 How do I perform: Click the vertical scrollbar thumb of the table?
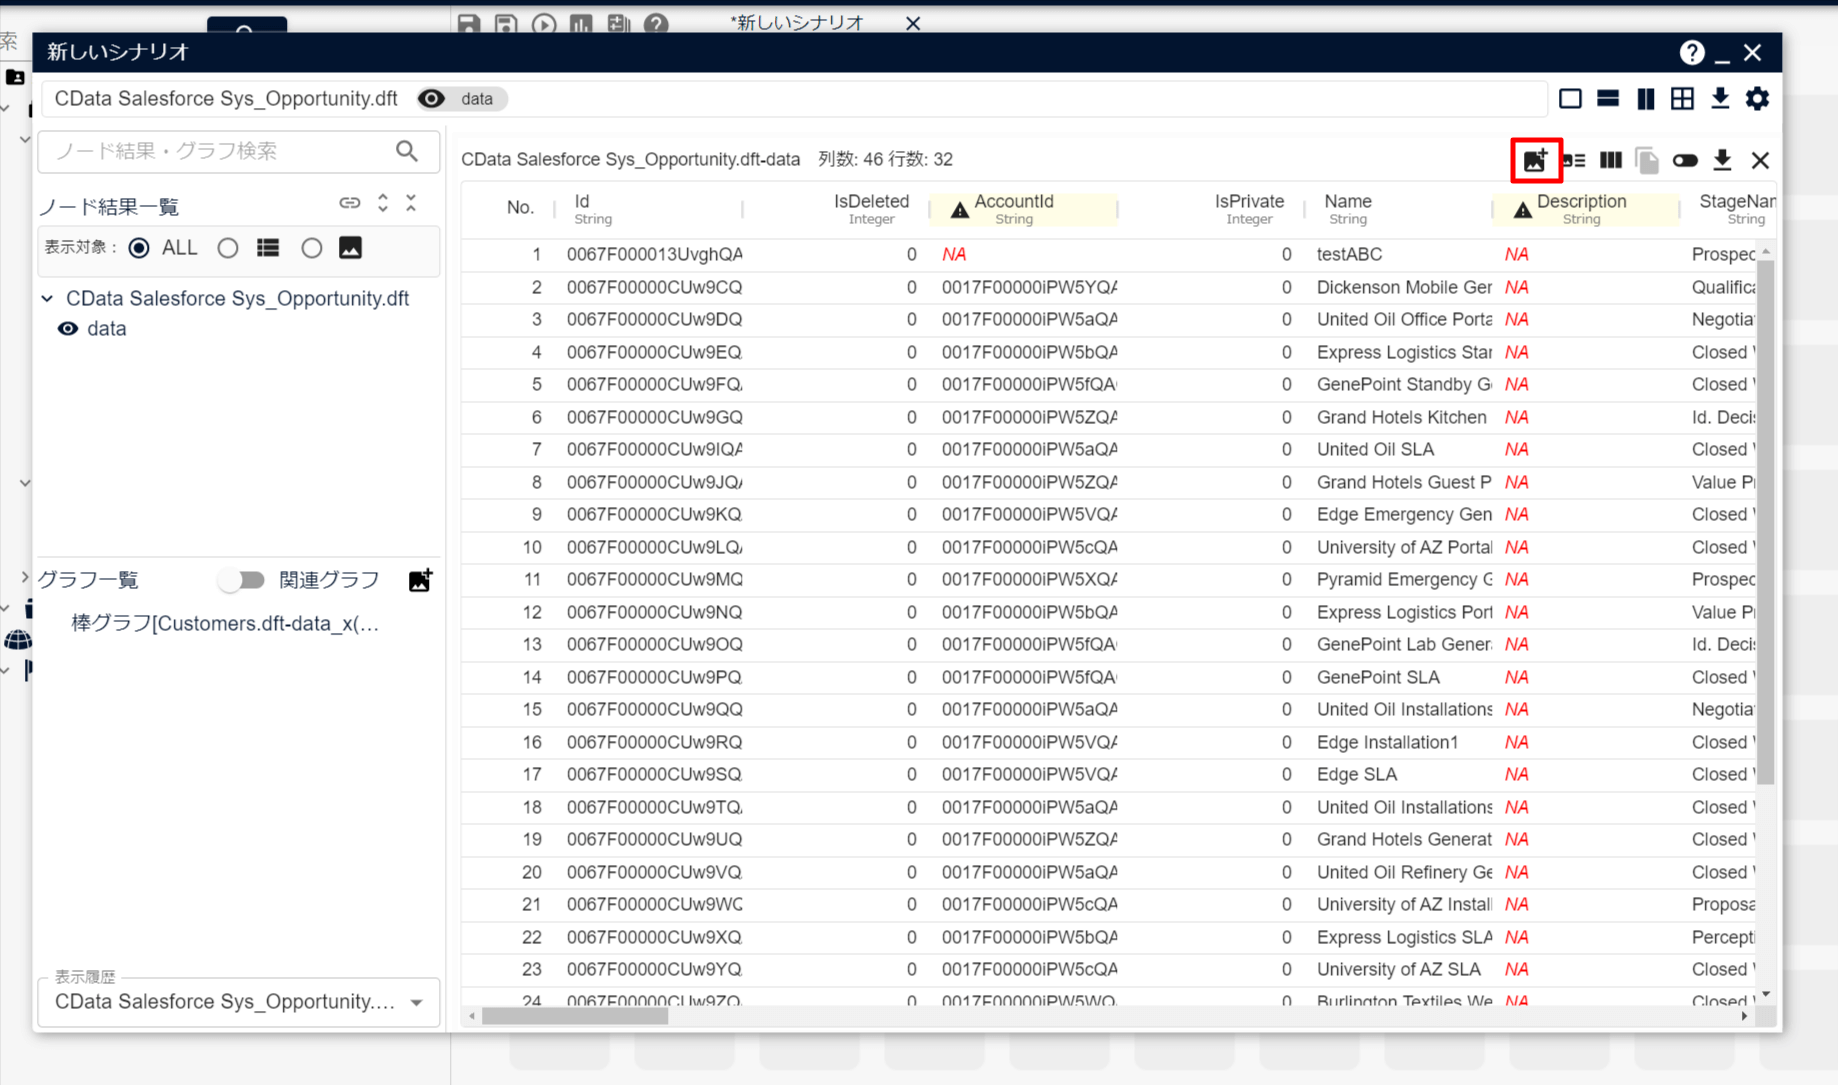[x=1766, y=520]
